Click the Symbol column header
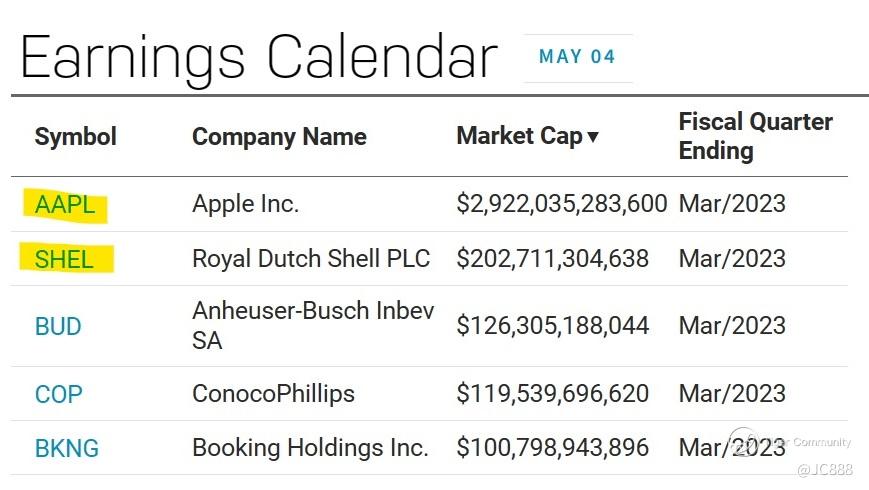The image size is (869, 490). click(75, 137)
